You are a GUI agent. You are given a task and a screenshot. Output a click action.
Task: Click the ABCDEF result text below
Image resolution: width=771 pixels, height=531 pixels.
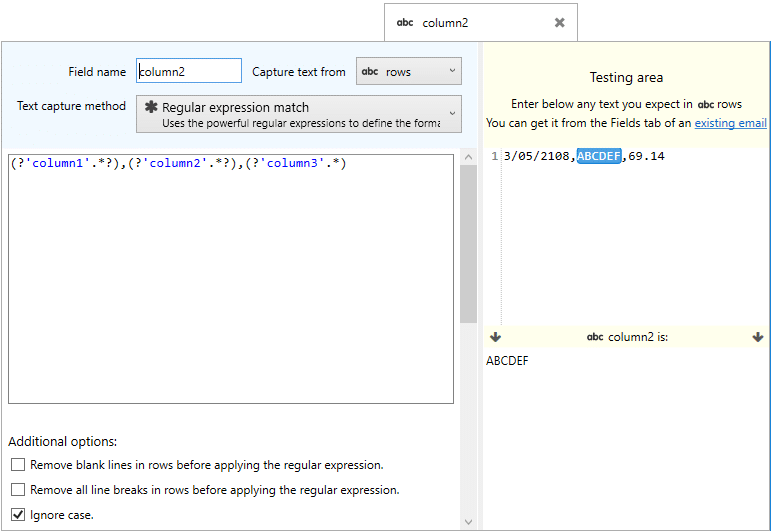pos(507,360)
